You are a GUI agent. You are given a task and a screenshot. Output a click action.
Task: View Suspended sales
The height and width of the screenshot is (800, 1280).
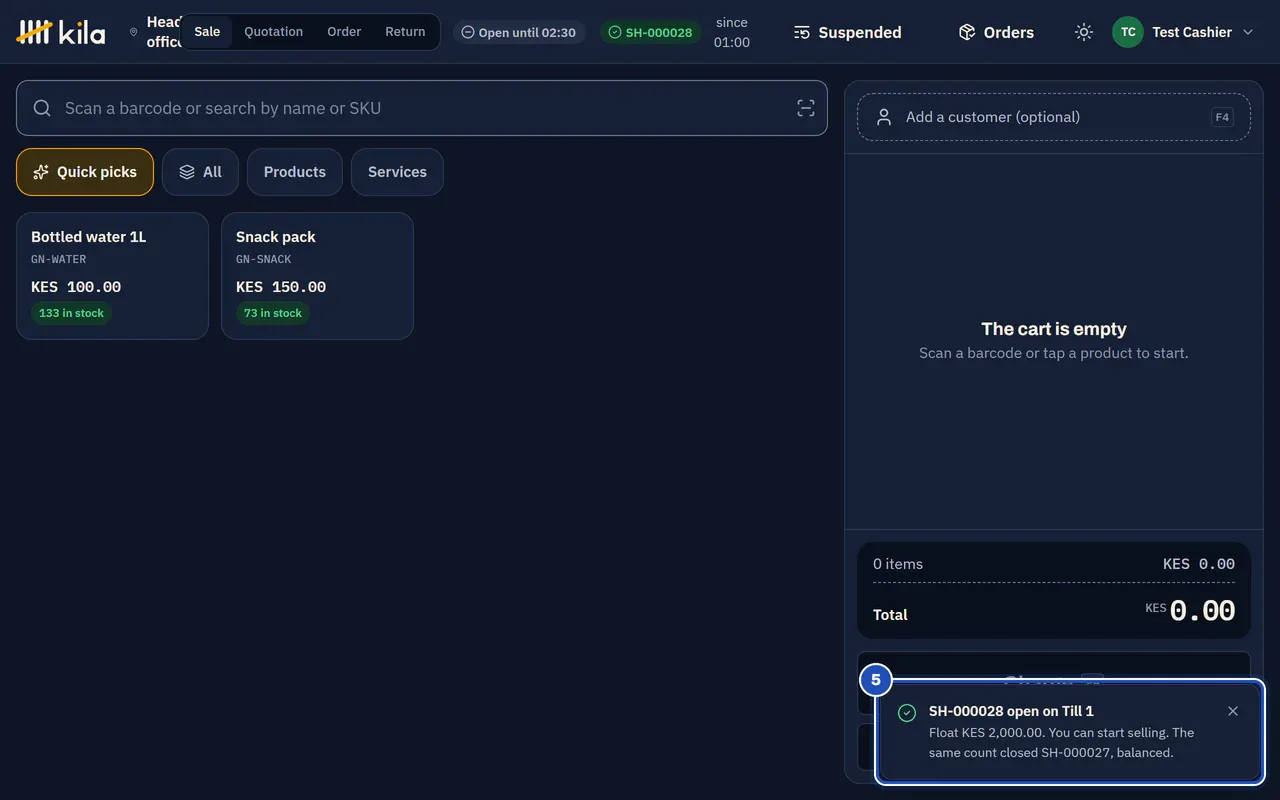(x=848, y=32)
